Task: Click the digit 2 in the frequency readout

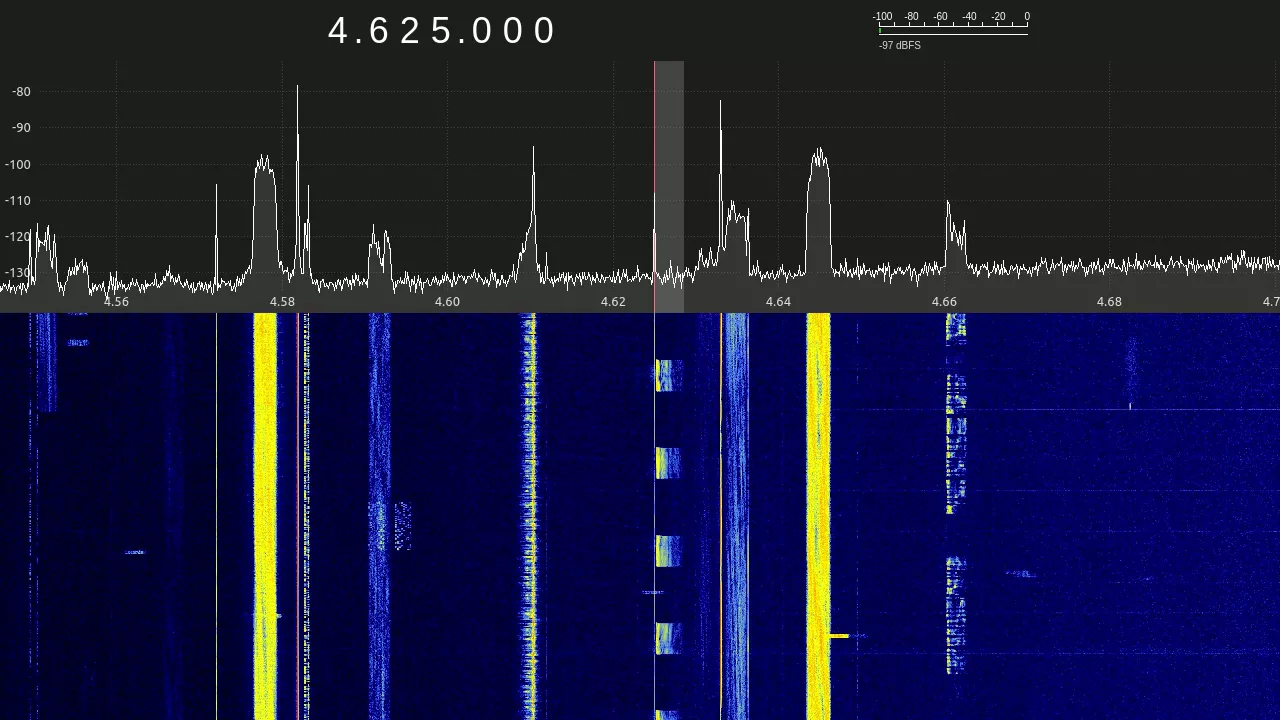Action: click(x=410, y=31)
